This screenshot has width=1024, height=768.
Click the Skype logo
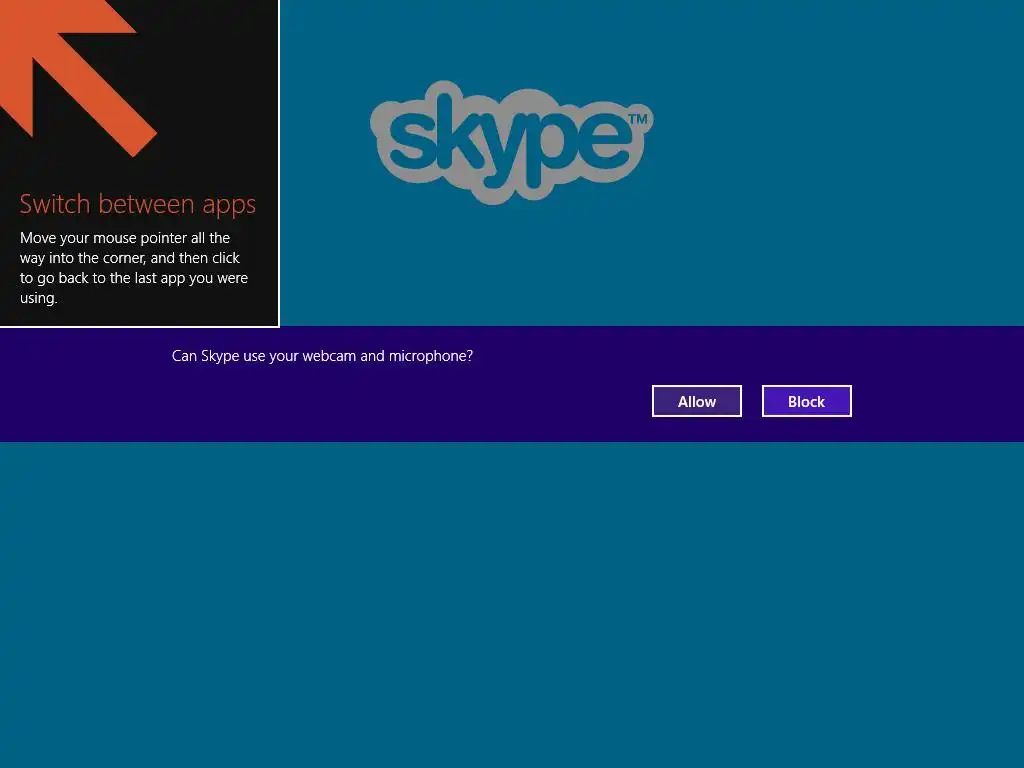pyautogui.click(x=511, y=142)
